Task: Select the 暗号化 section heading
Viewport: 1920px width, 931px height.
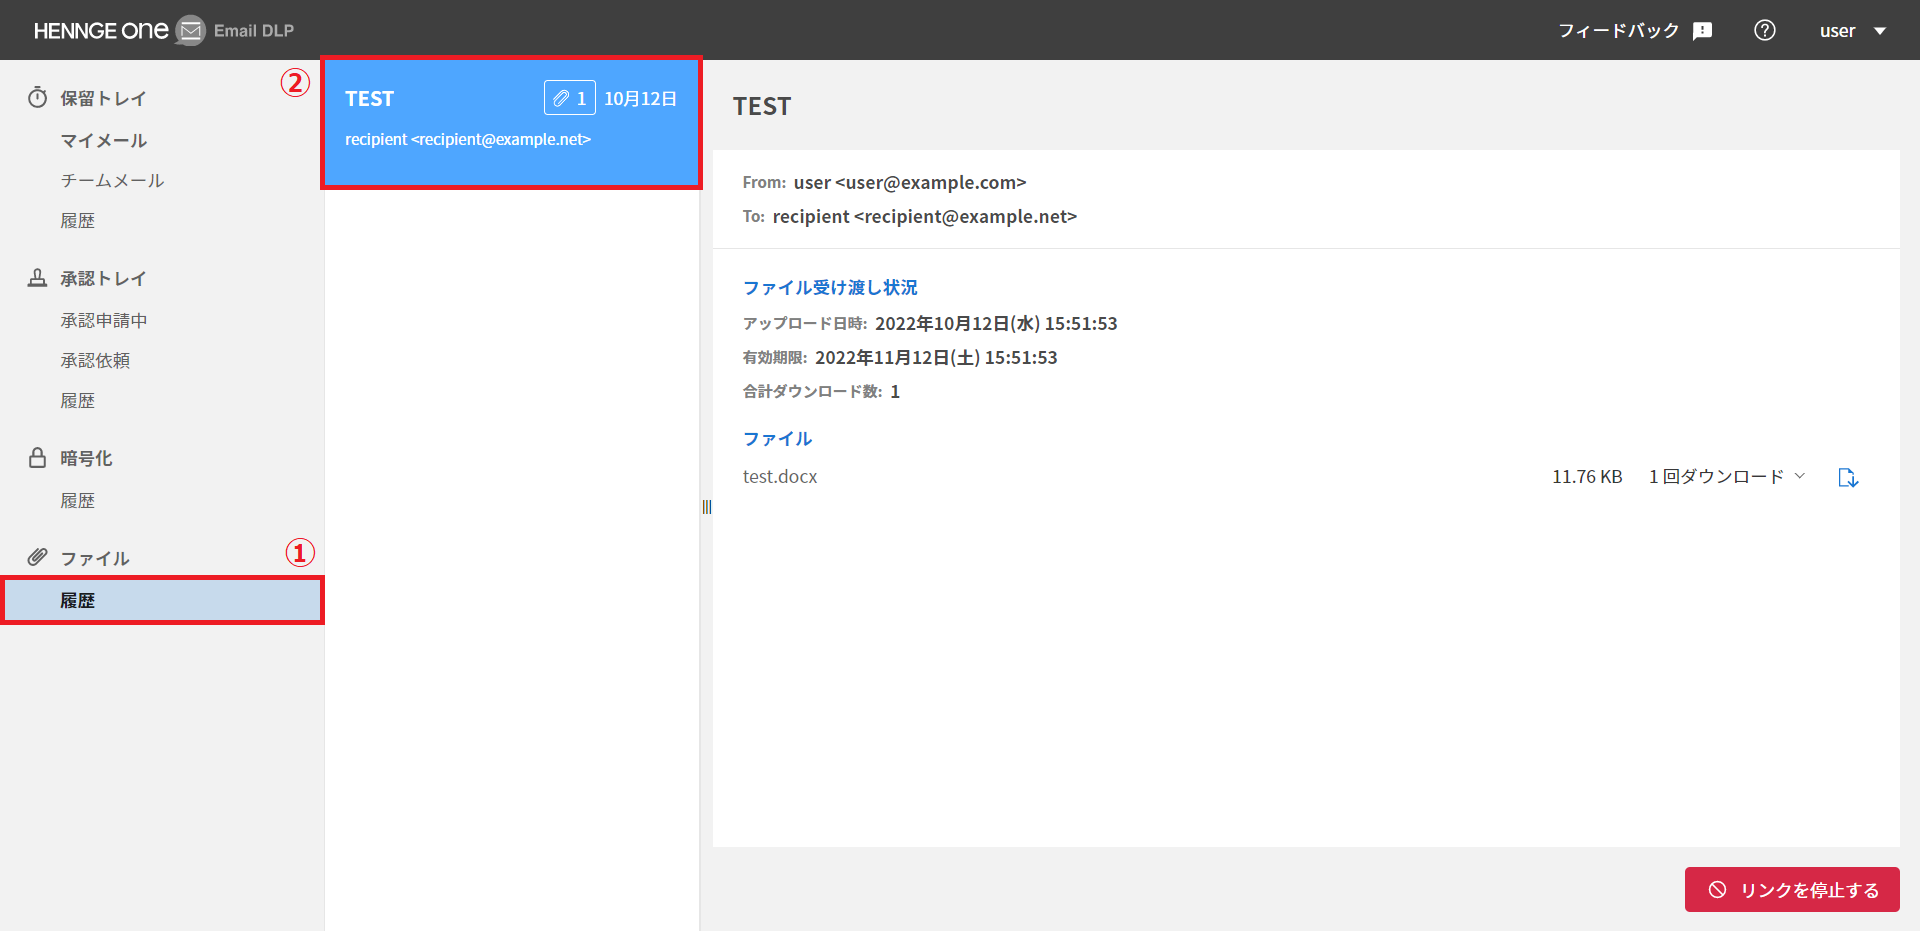Action: pos(86,458)
